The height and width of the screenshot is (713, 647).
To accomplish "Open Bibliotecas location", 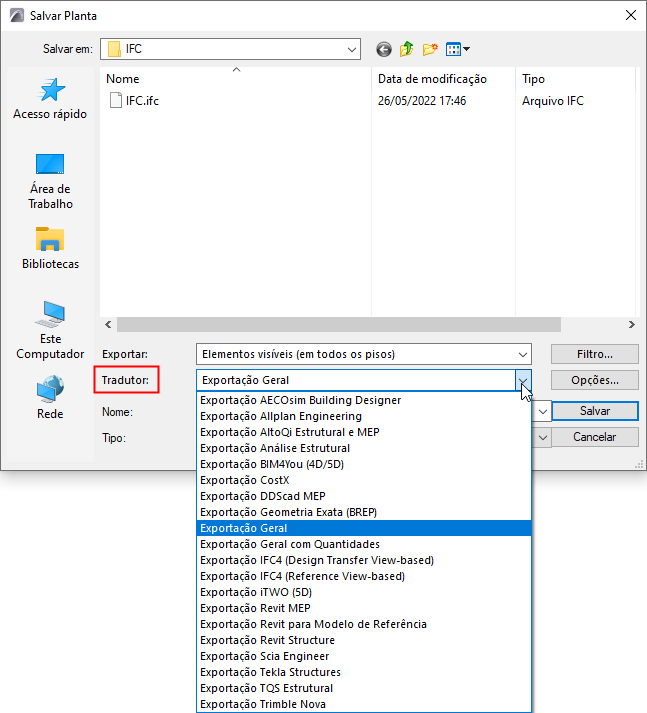I will tap(50, 248).
